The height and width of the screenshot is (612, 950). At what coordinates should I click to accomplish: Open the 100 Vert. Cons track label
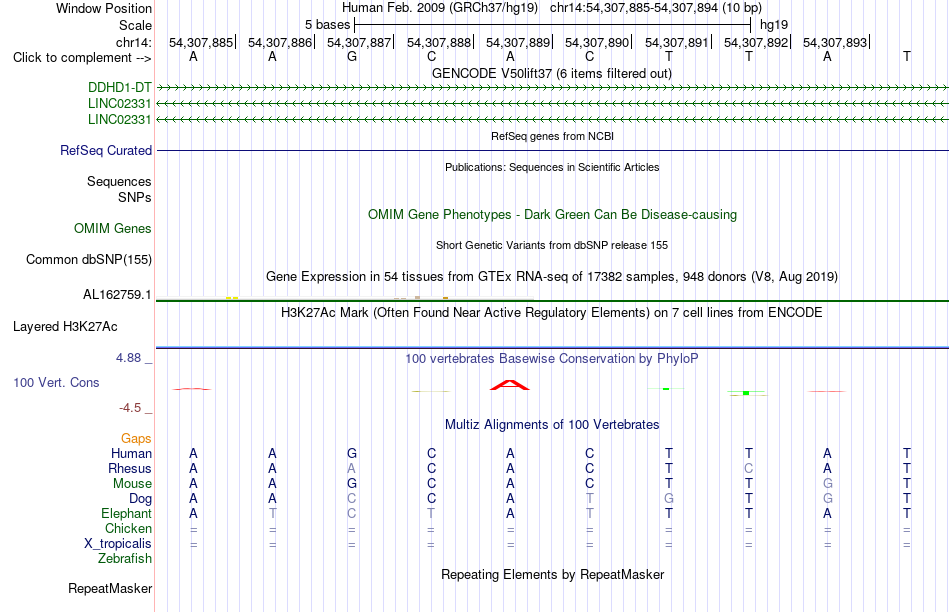tap(56, 382)
